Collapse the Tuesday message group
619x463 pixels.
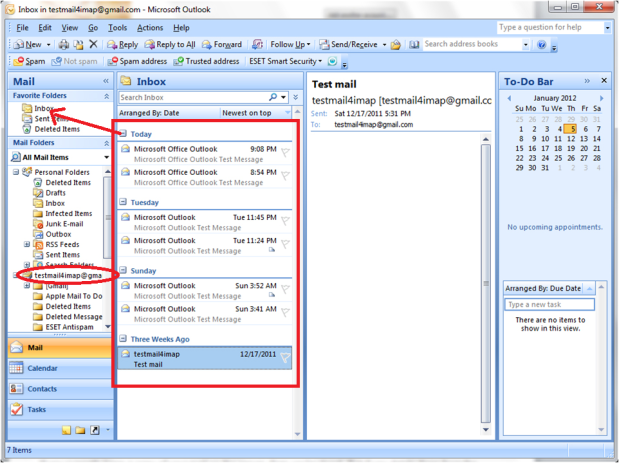pyautogui.click(x=123, y=202)
